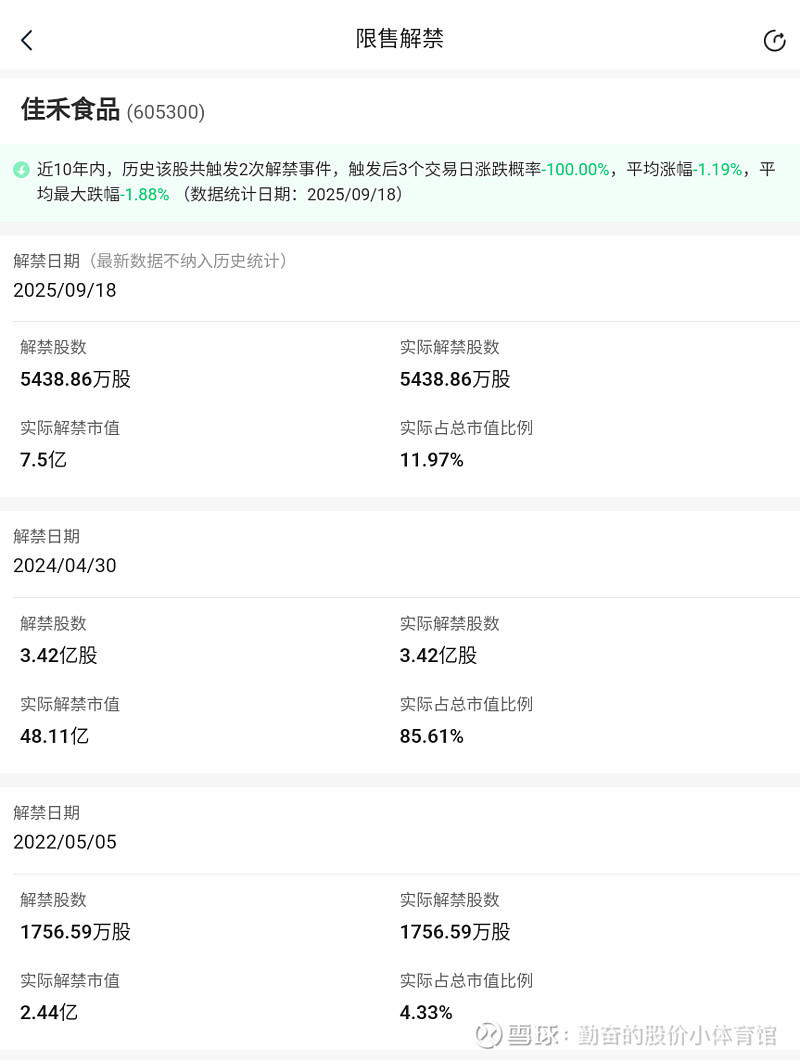This screenshot has height=1060, width=800.
Task: Tap 5438.86万股 under 解禁股数
Action: [x=76, y=379]
